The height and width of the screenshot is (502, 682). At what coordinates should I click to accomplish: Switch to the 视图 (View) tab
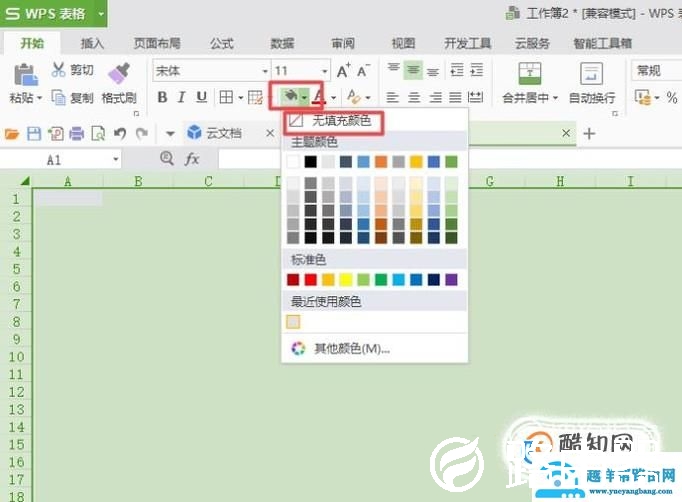(403, 44)
